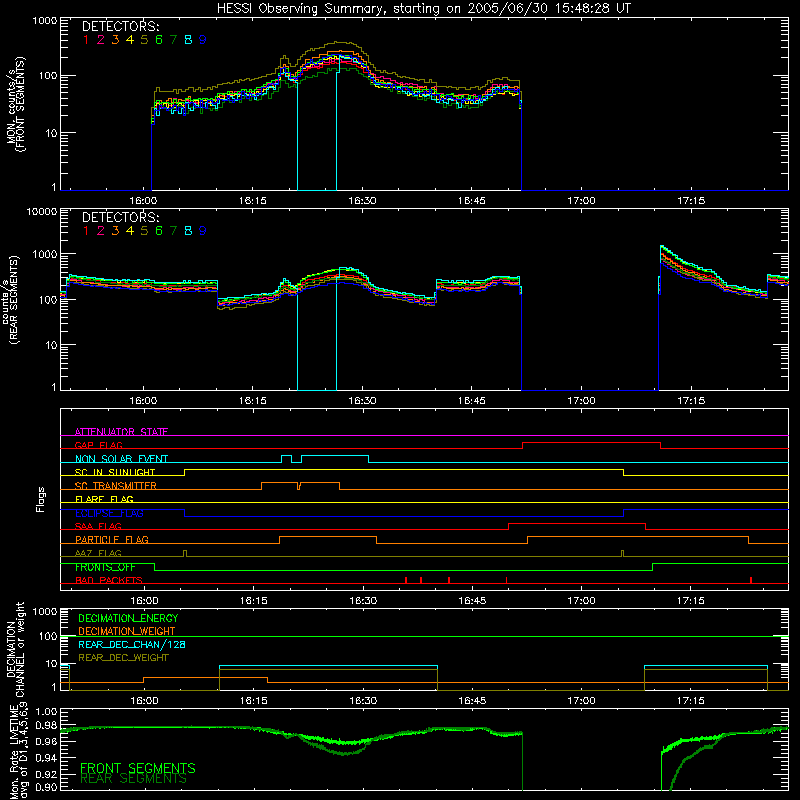Image resolution: width=800 pixels, height=800 pixels.
Task: Click DETECTORS: label in front segments plot
Action: pyautogui.click(x=120, y=27)
